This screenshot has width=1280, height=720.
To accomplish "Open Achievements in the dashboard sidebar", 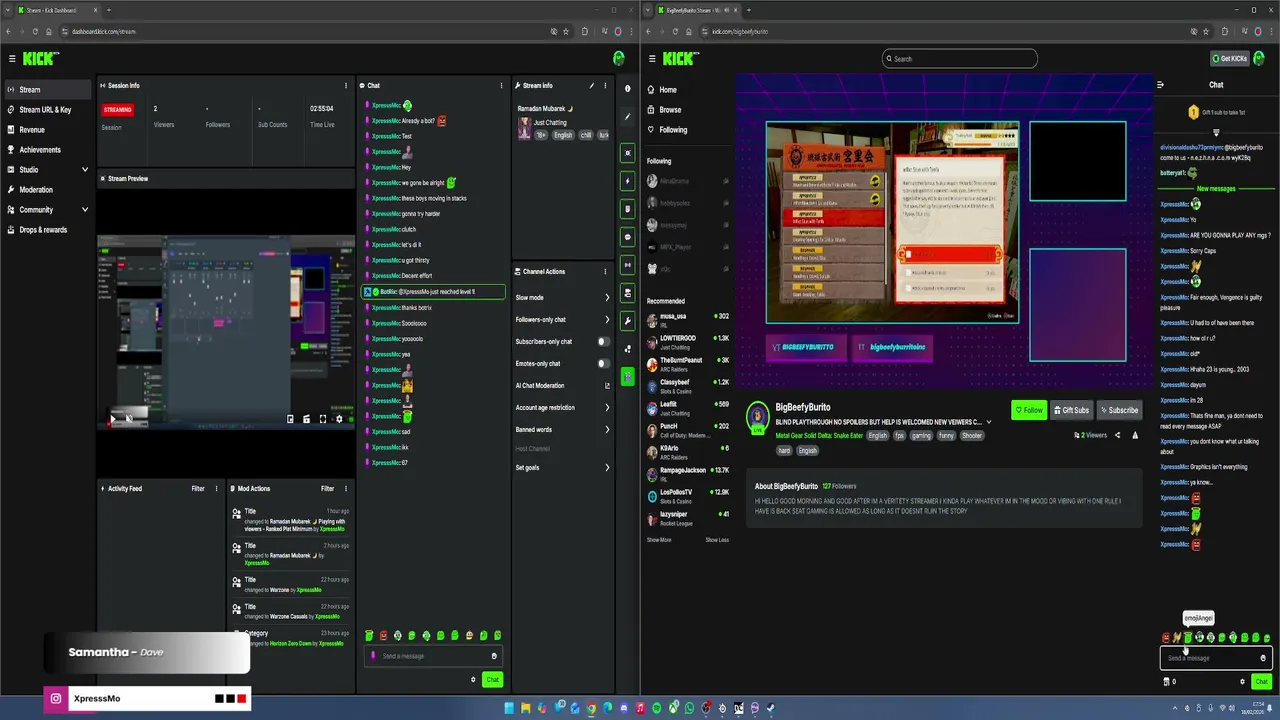I will coord(47,150).
